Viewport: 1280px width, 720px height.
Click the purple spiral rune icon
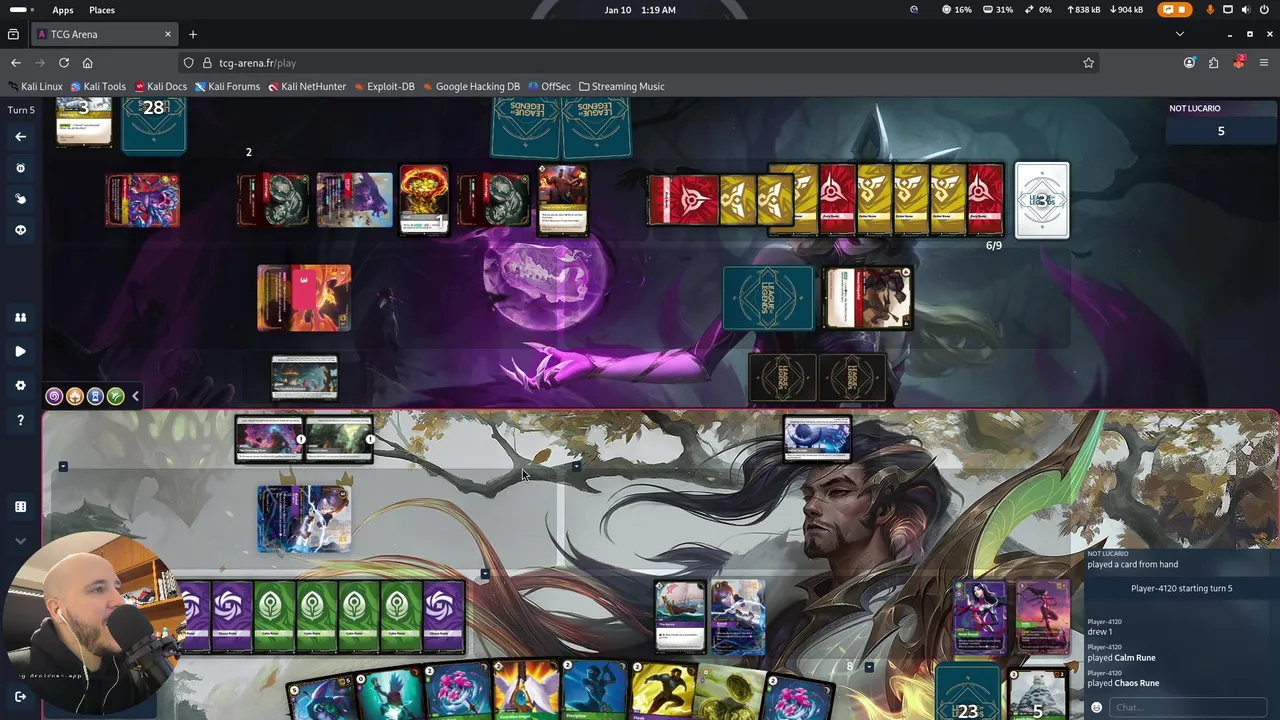54,396
